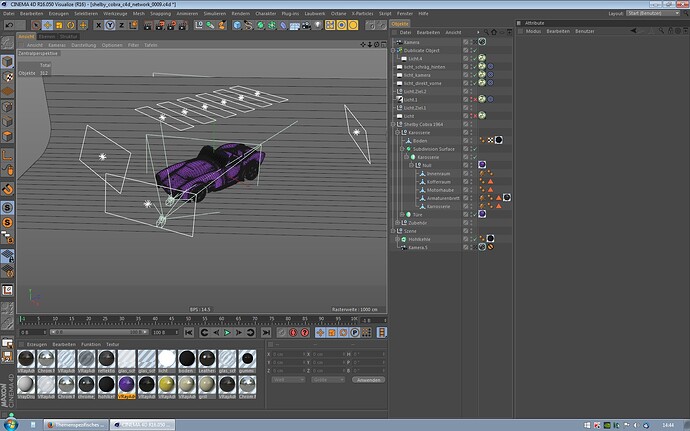This screenshot has width=690, height=431.
Task: Click the timeline preview range slider
Action: pyautogui.click(x=99, y=332)
